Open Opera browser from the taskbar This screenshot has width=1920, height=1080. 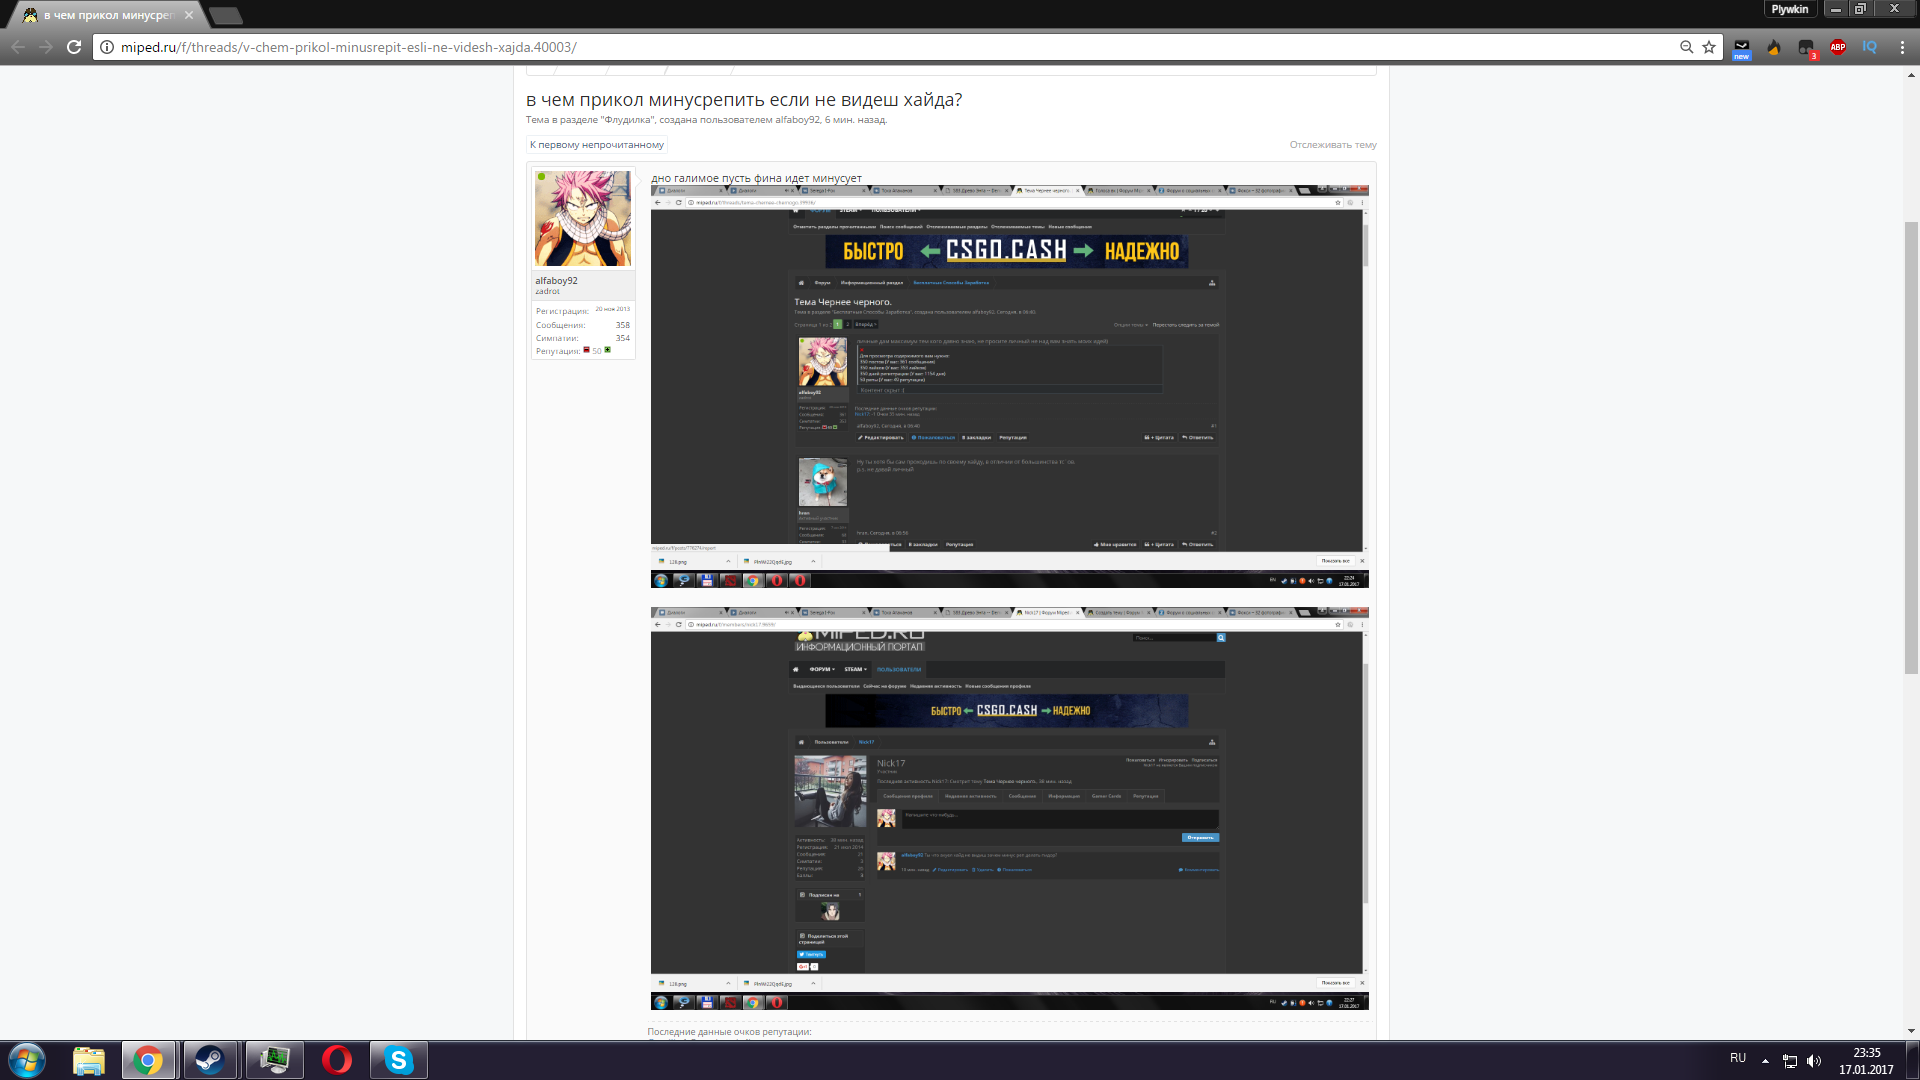[x=337, y=1060]
